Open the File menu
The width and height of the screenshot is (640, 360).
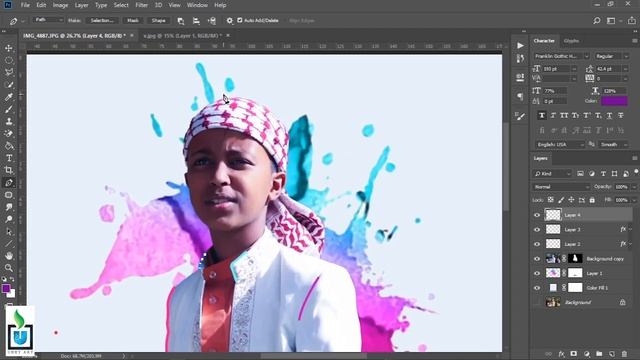[x=25, y=5]
